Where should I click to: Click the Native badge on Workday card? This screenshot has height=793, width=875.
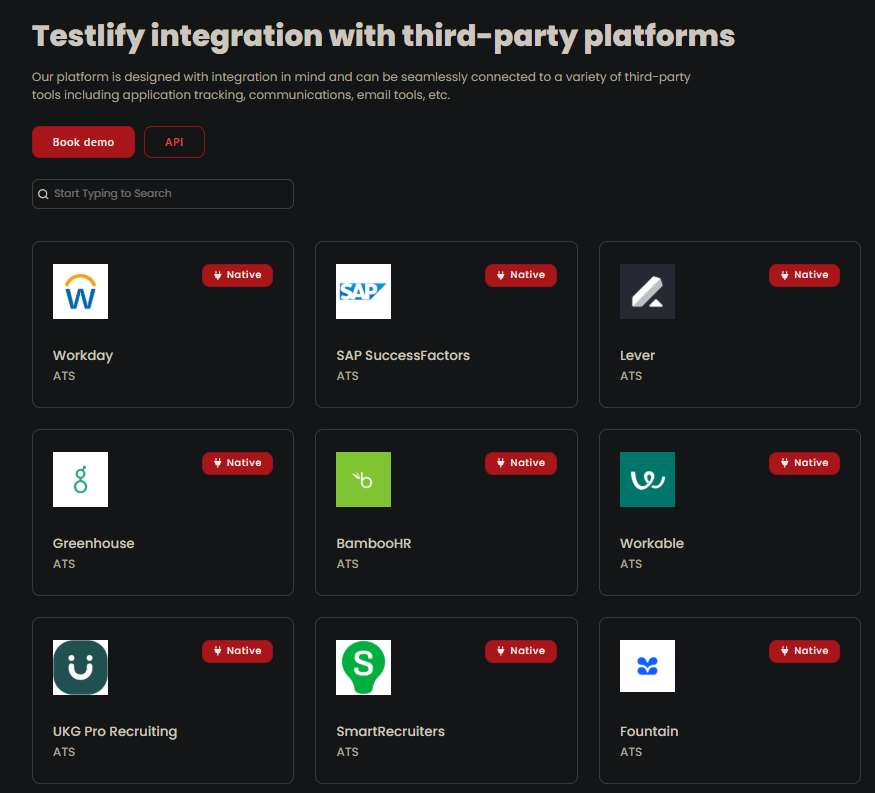pos(237,275)
